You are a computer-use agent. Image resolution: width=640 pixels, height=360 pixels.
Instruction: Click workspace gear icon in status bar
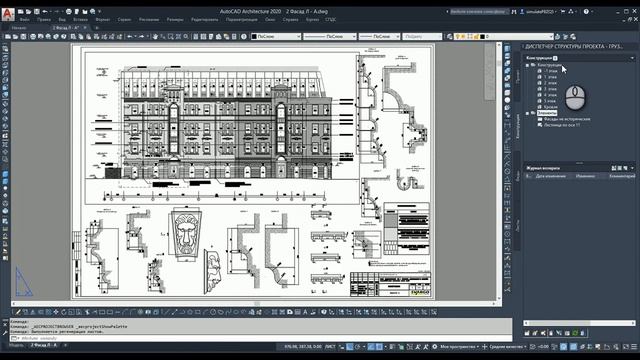[x=435, y=347]
